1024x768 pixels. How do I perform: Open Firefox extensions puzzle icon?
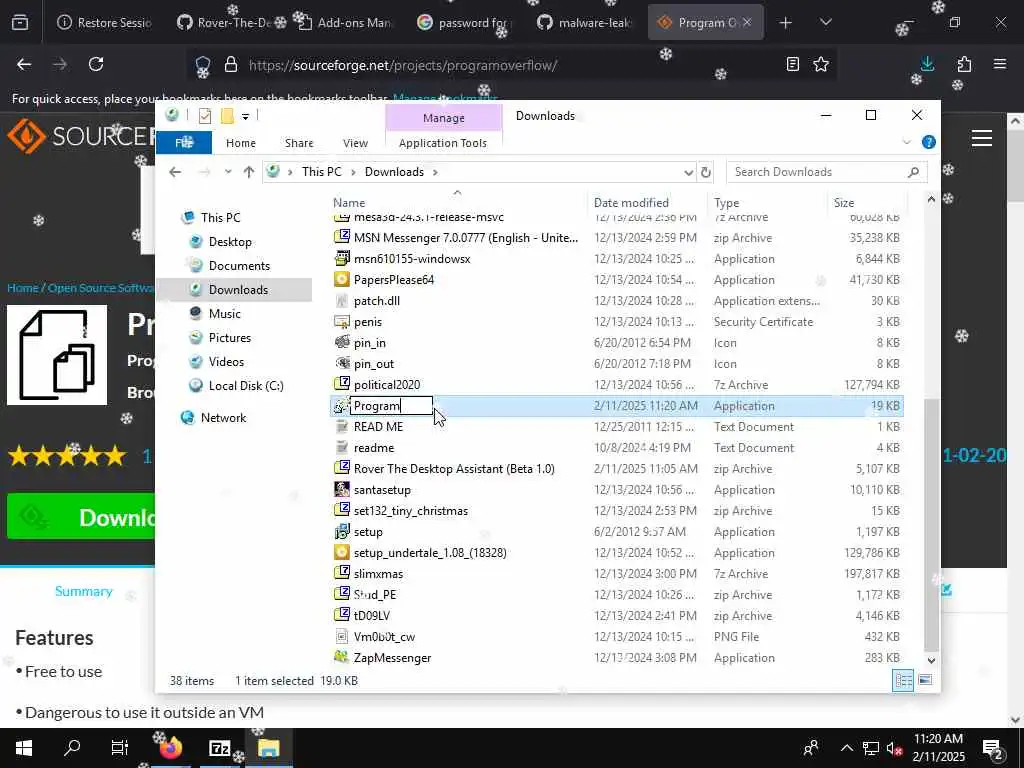(x=964, y=64)
